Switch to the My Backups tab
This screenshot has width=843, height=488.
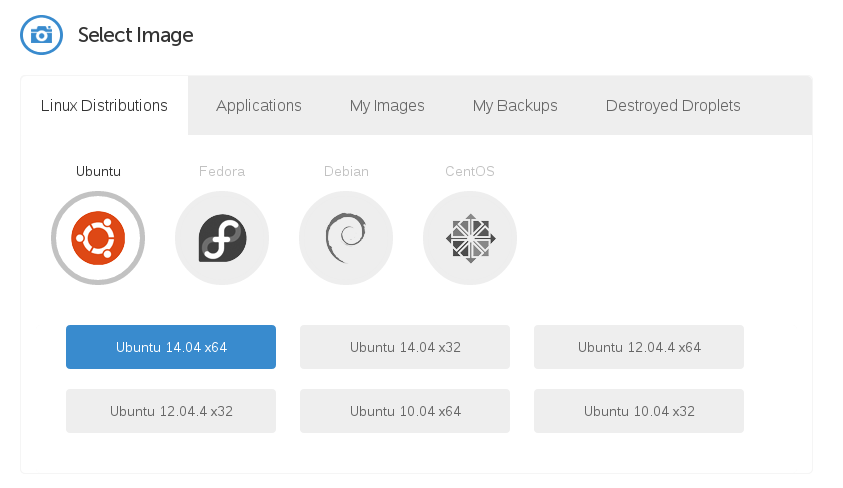515,105
